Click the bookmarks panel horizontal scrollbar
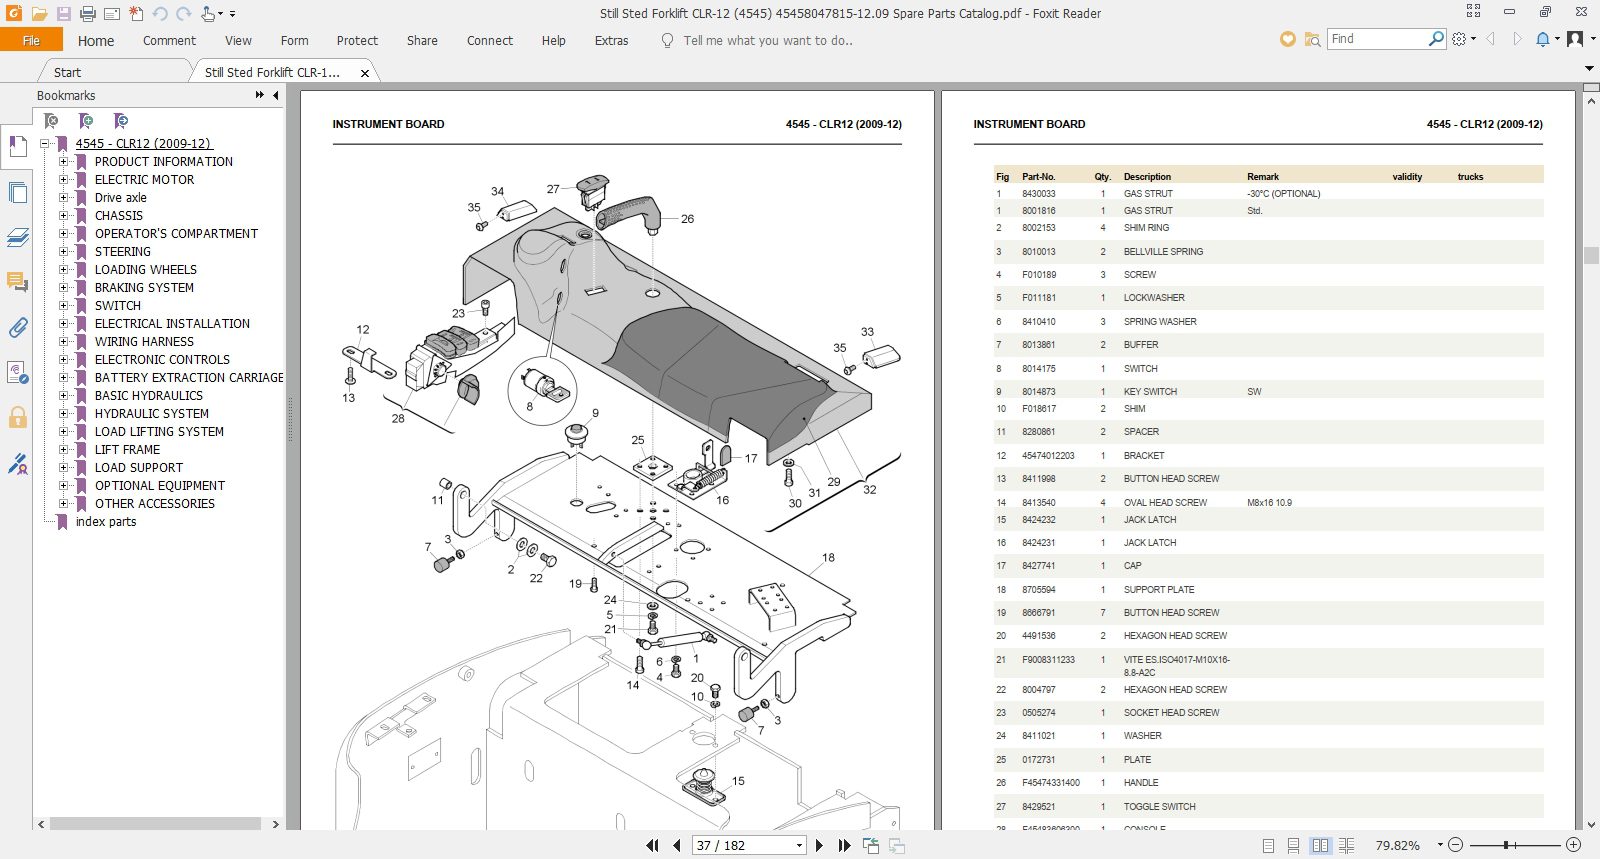Viewport: 1600px width, 859px height. (155, 824)
